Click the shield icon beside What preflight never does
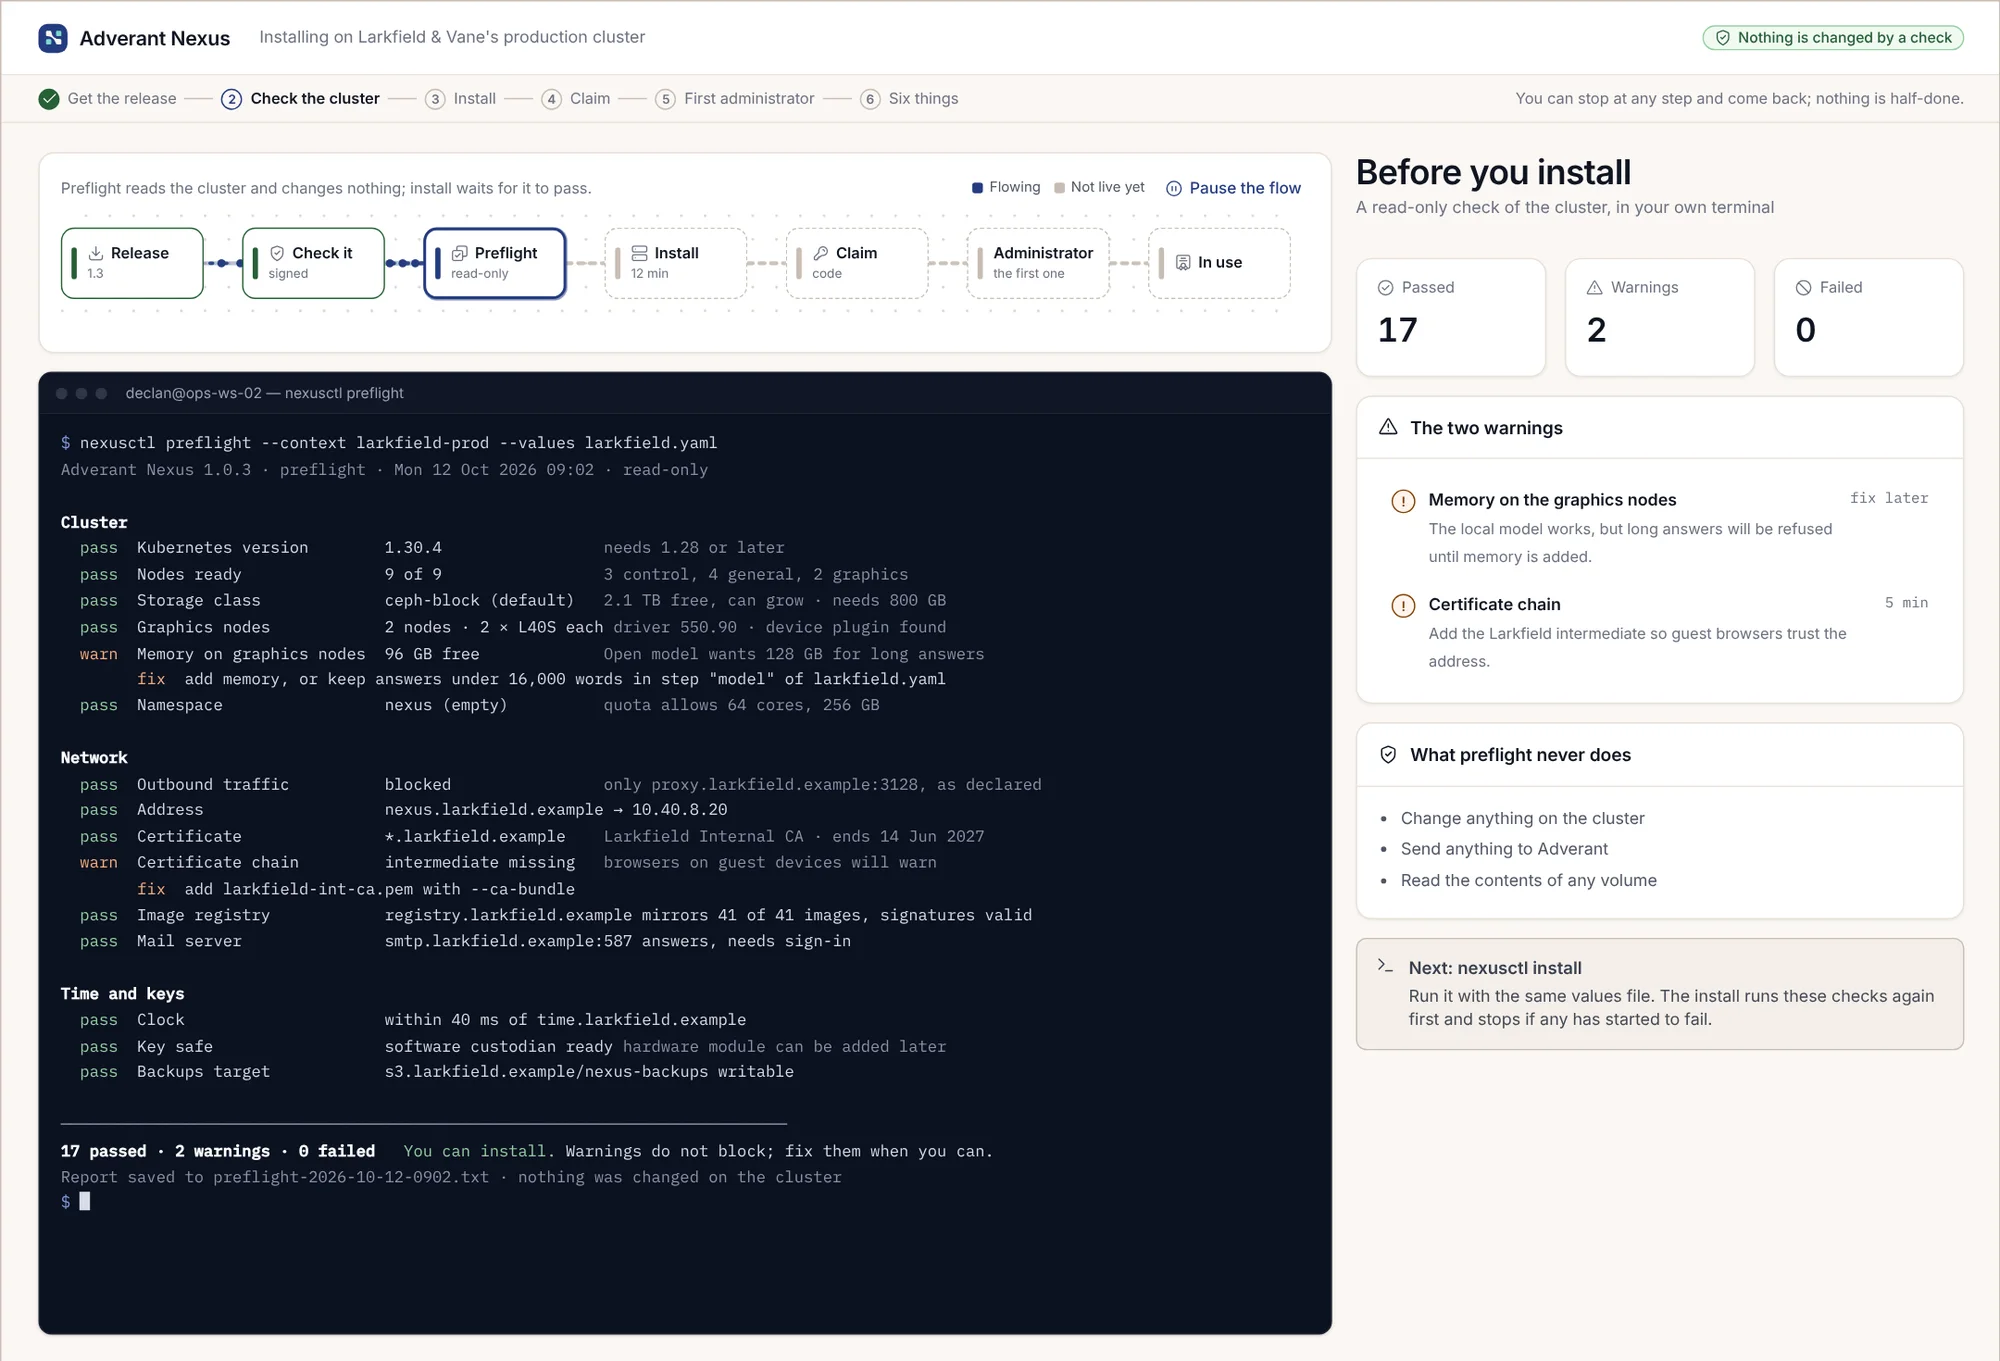 click(1388, 755)
